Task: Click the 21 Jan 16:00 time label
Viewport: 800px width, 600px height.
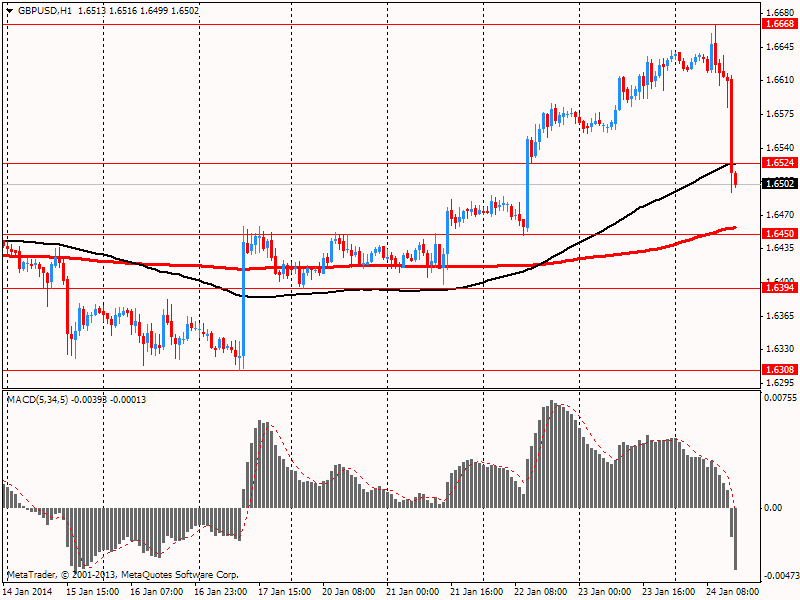Action: click(477, 592)
